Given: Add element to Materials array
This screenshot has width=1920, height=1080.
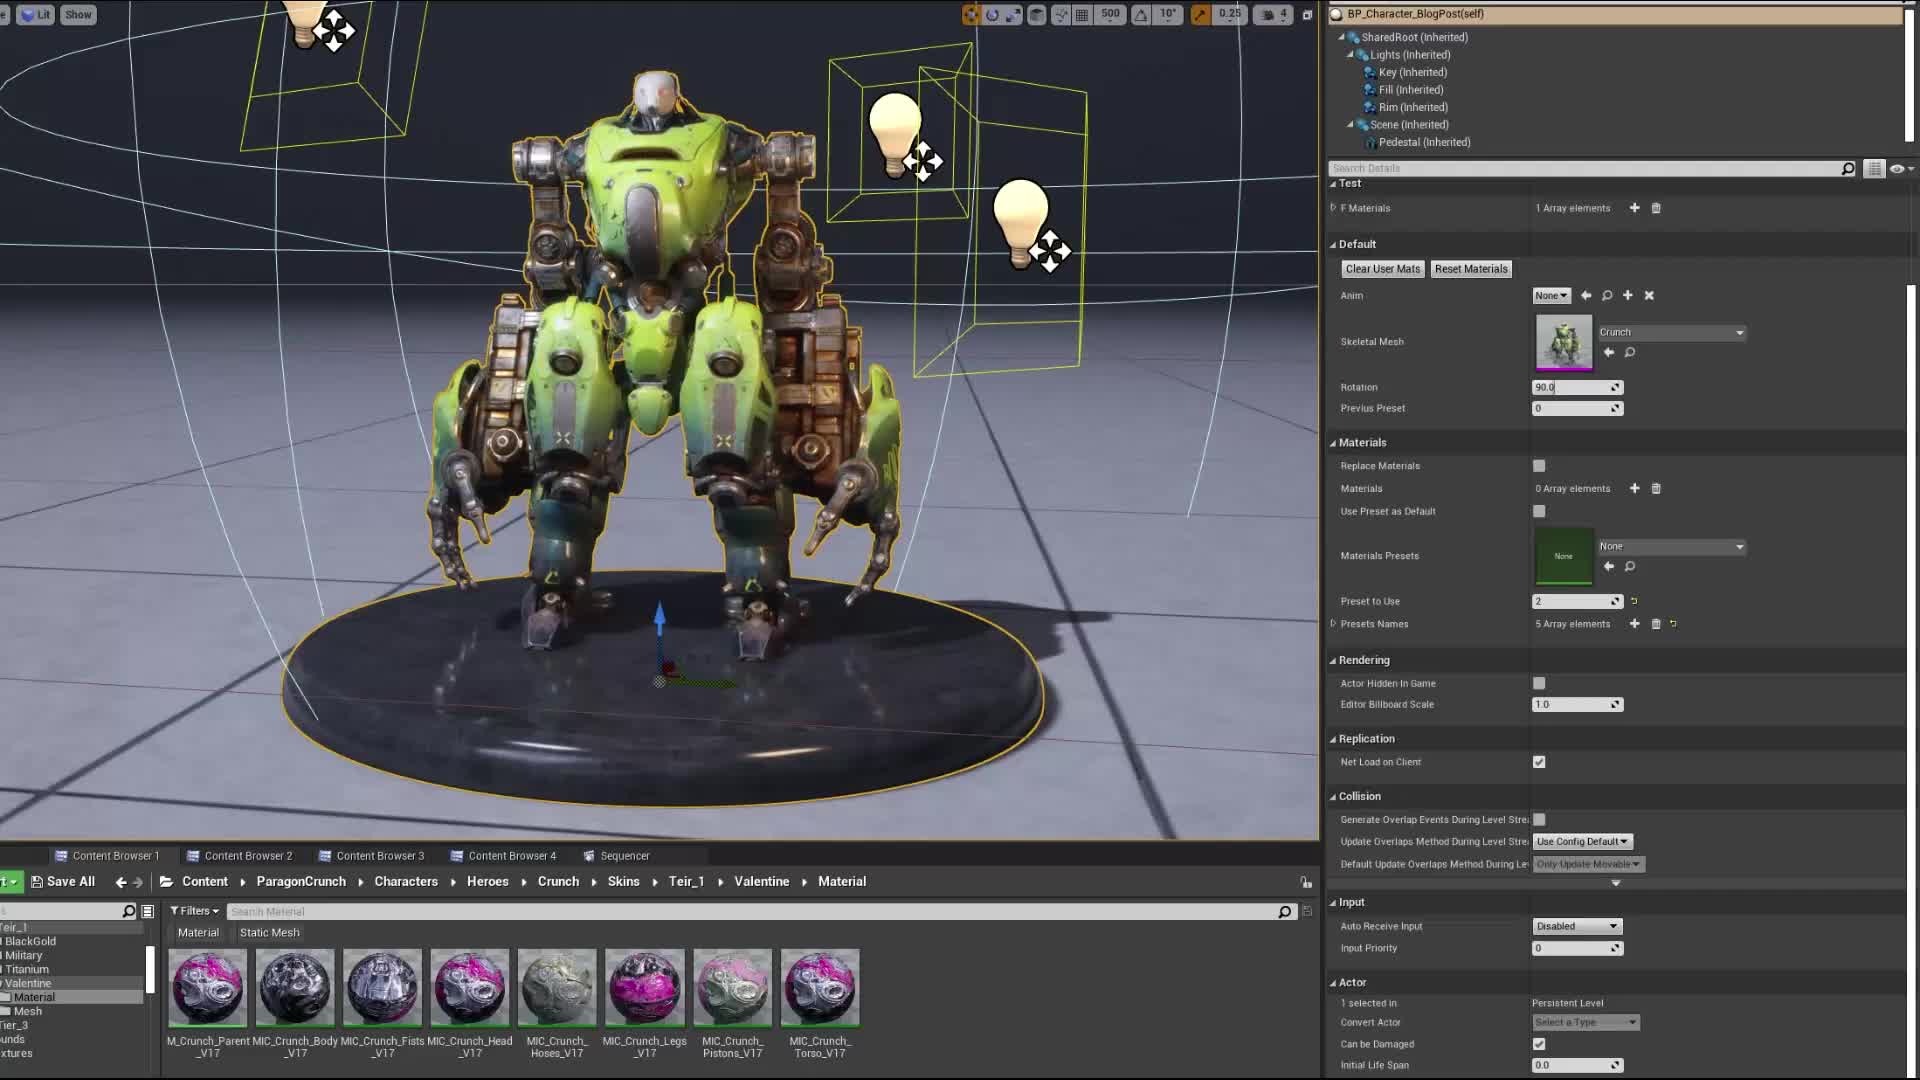Looking at the screenshot, I should (x=1634, y=489).
